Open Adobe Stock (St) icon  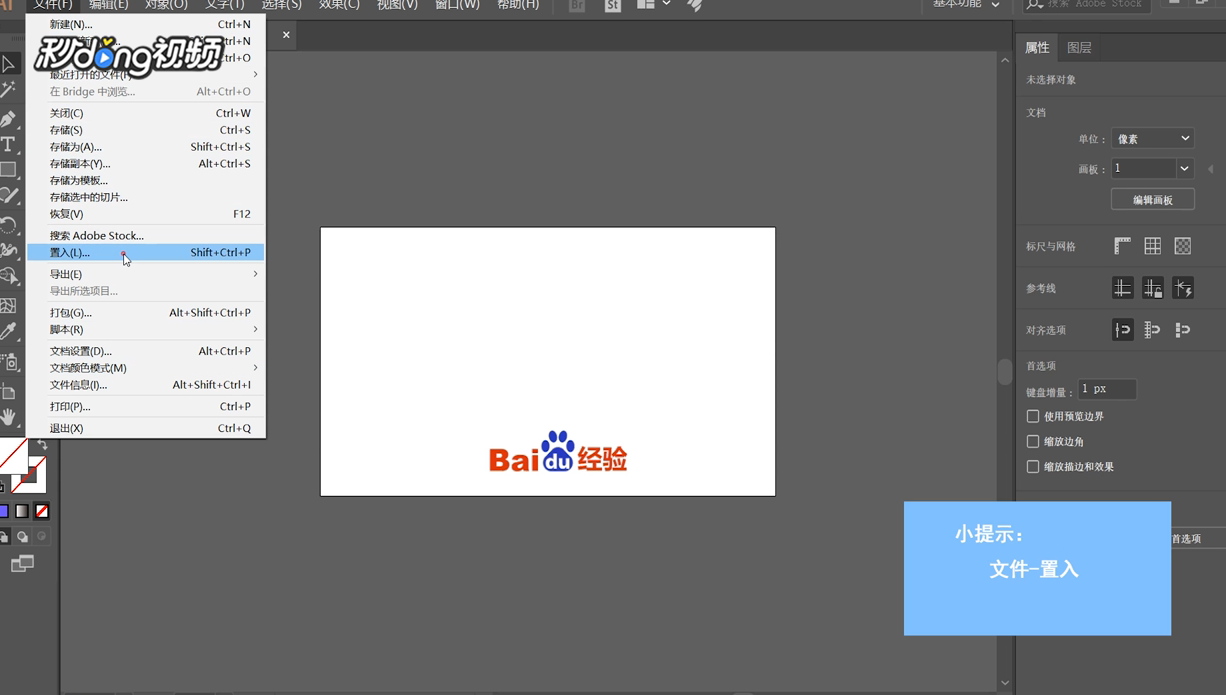pyautogui.click(x=613, y=5)
